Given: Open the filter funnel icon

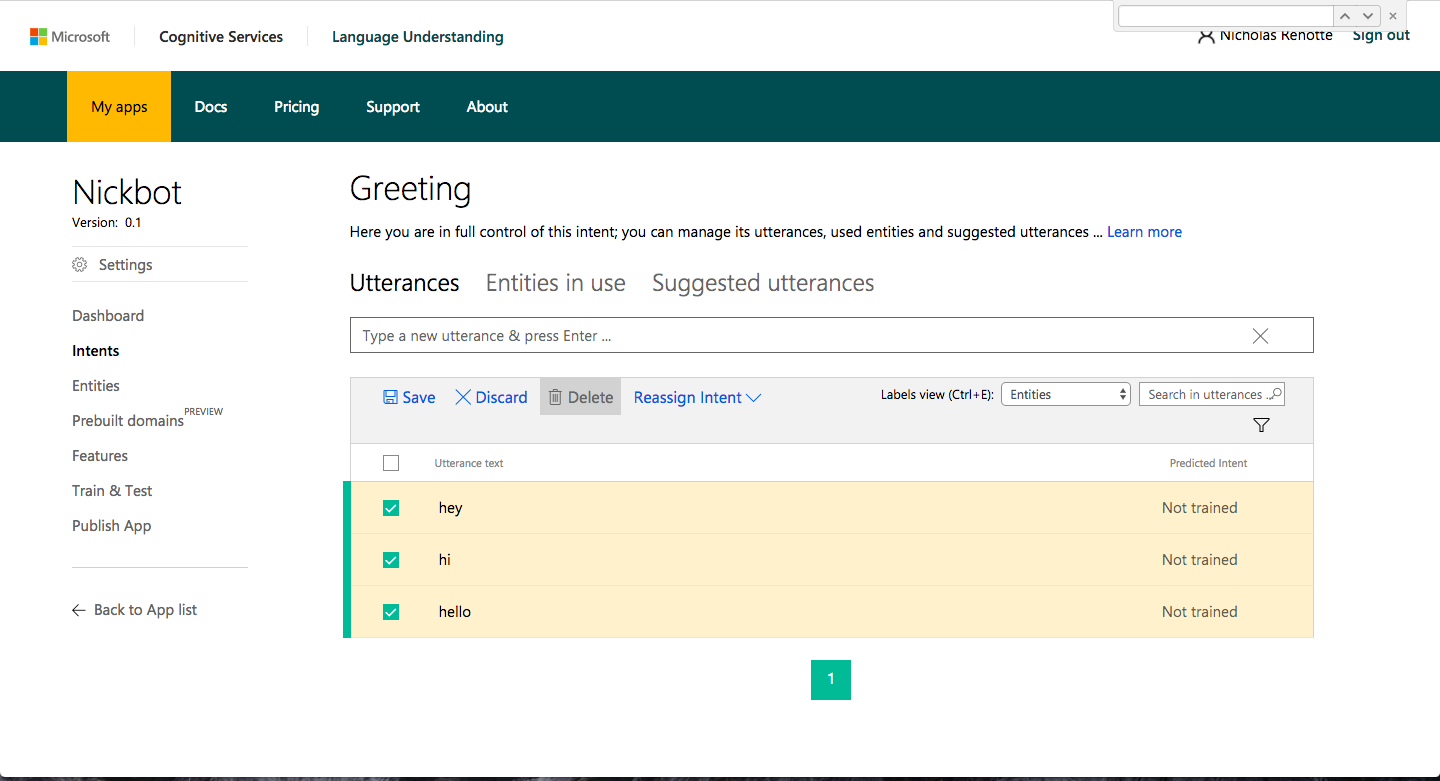Looking at the screenshot, I should click(x=1261, y=425).
